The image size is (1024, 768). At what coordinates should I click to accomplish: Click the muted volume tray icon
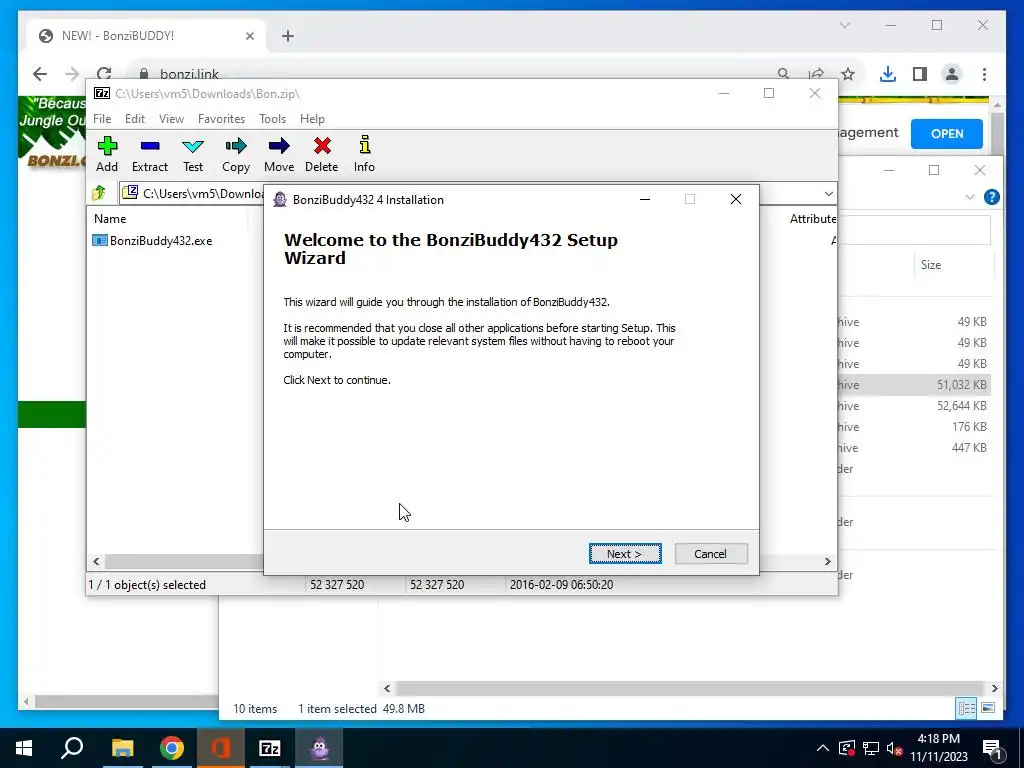[x=894, y=748]
